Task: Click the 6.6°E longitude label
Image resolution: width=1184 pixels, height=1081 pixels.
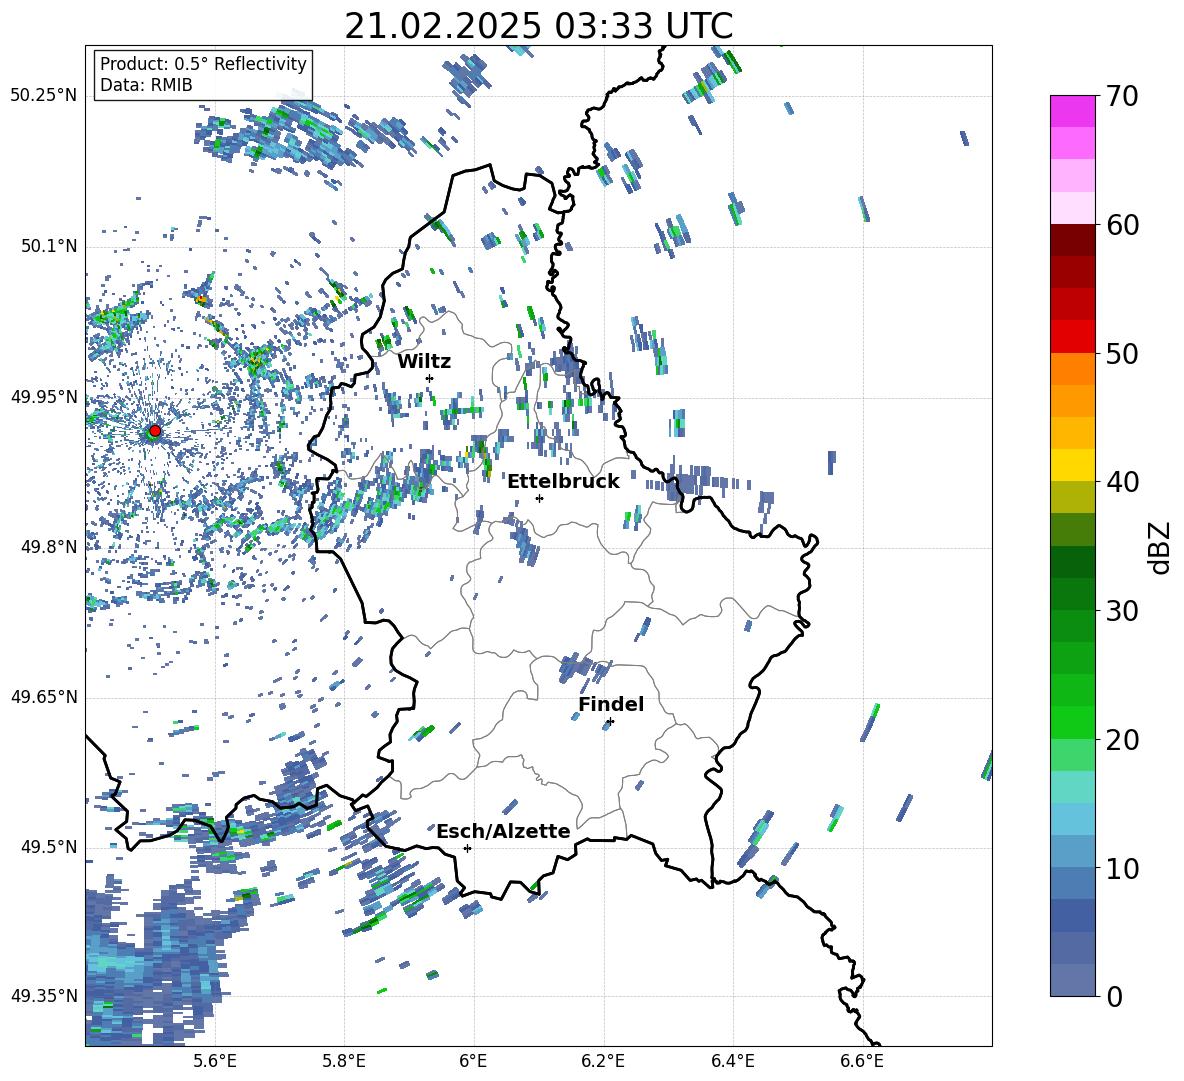Action: click(862, 1061)
